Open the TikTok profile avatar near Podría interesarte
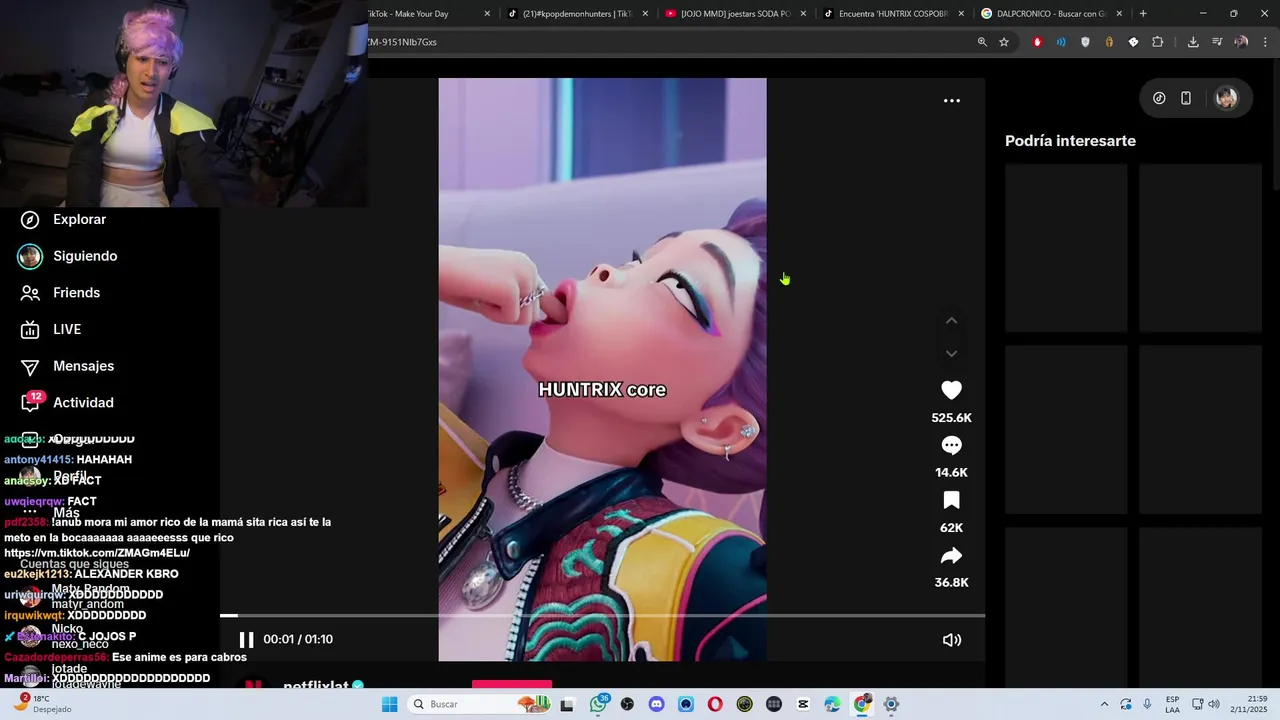Screen dimensions: 1280x720 (x=1226, y=98)
